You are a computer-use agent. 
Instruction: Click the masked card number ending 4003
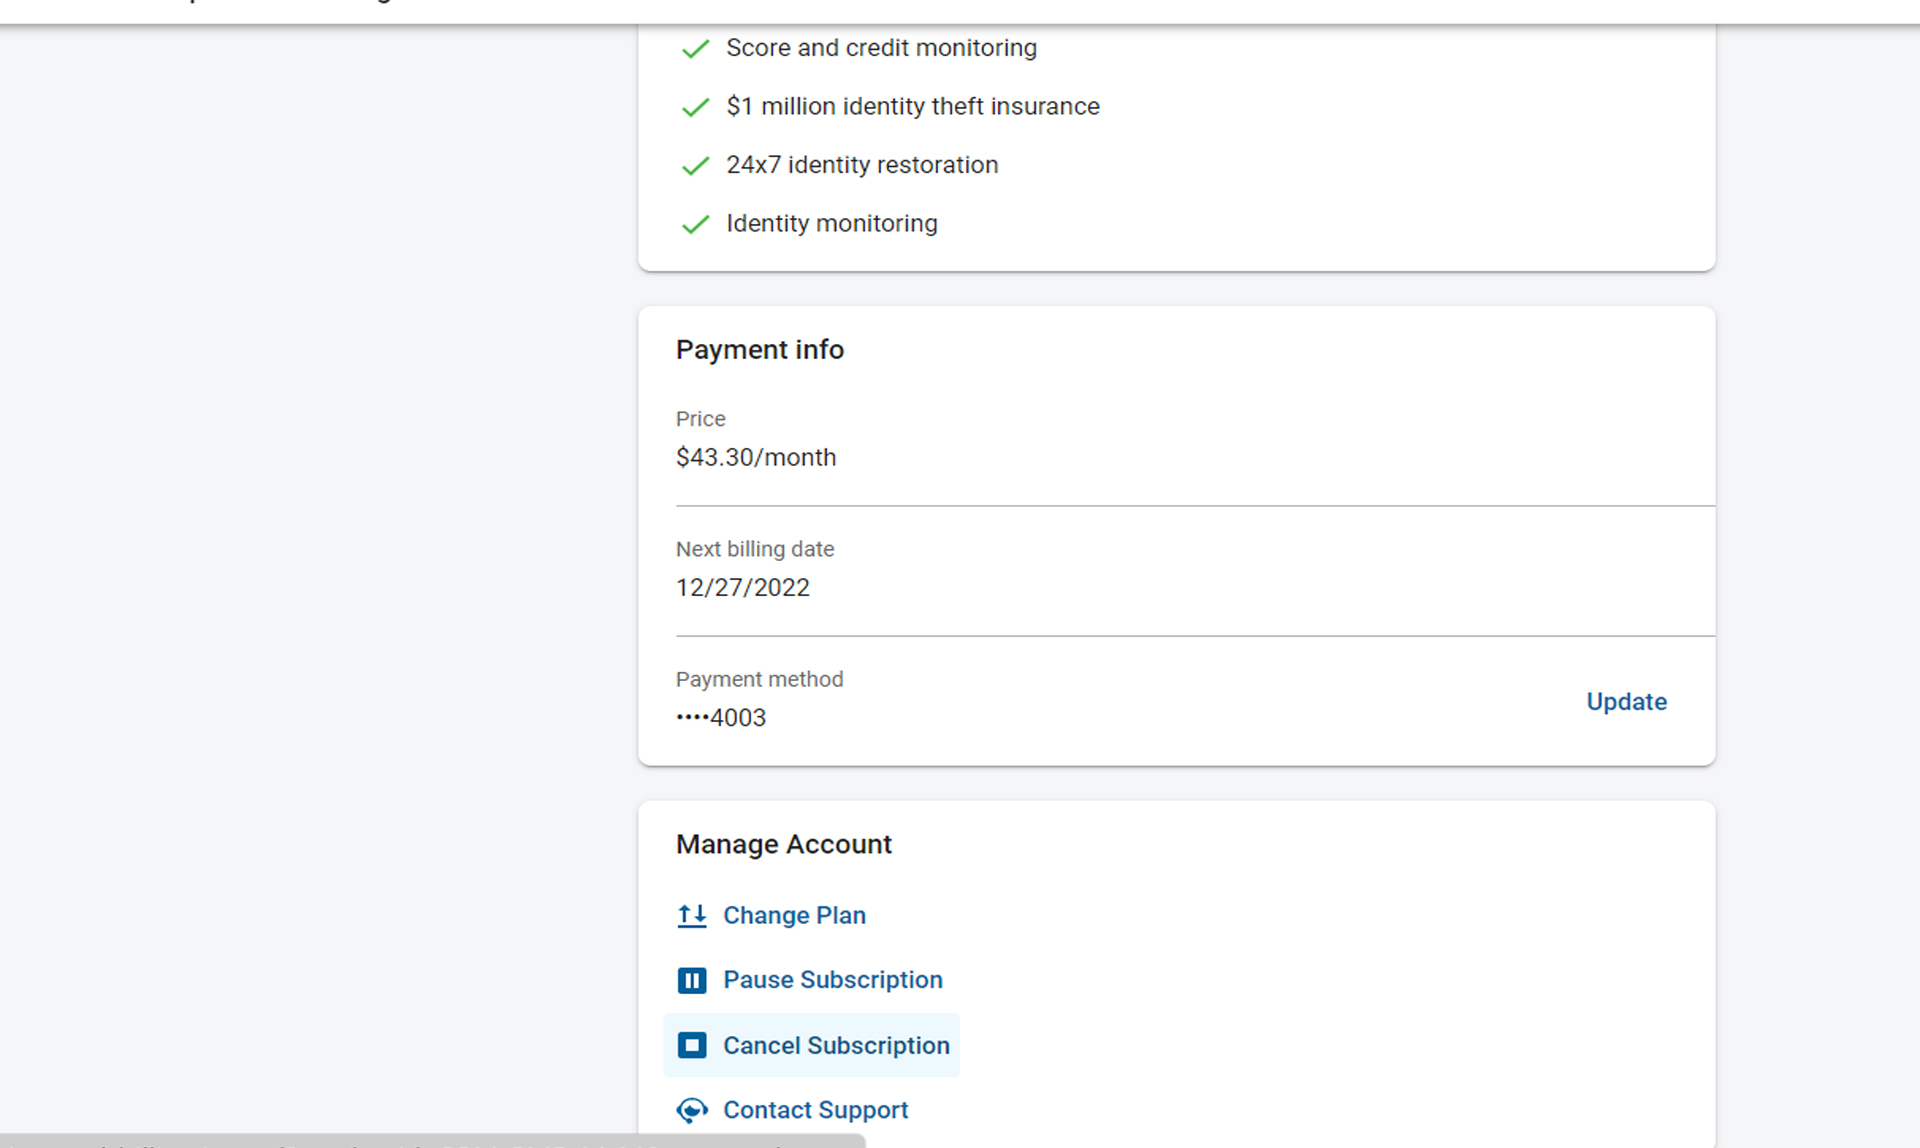coord(721,718)
